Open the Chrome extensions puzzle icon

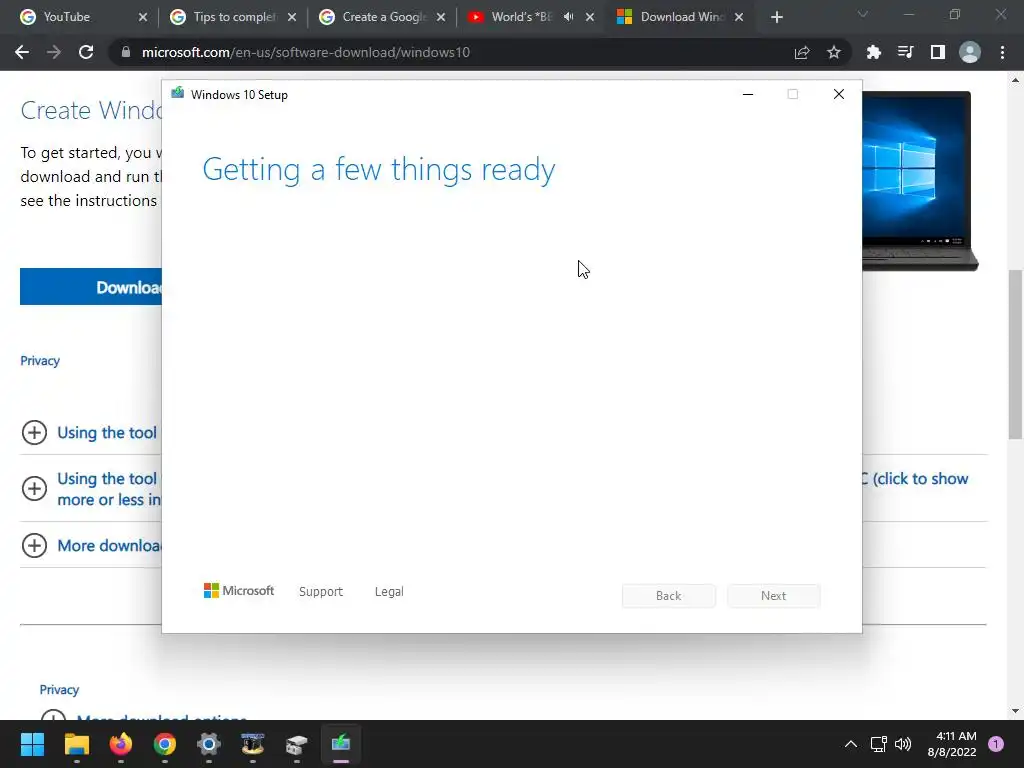[873, 52]
